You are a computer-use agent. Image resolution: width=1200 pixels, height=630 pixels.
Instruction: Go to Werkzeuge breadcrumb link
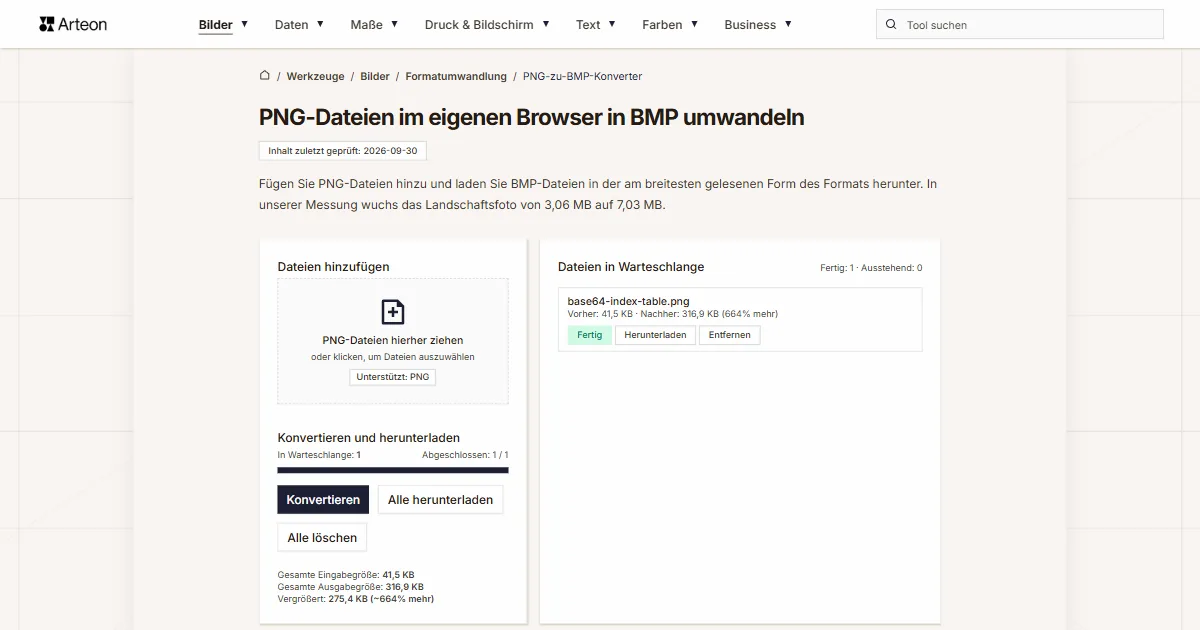[x=315, y=76]
